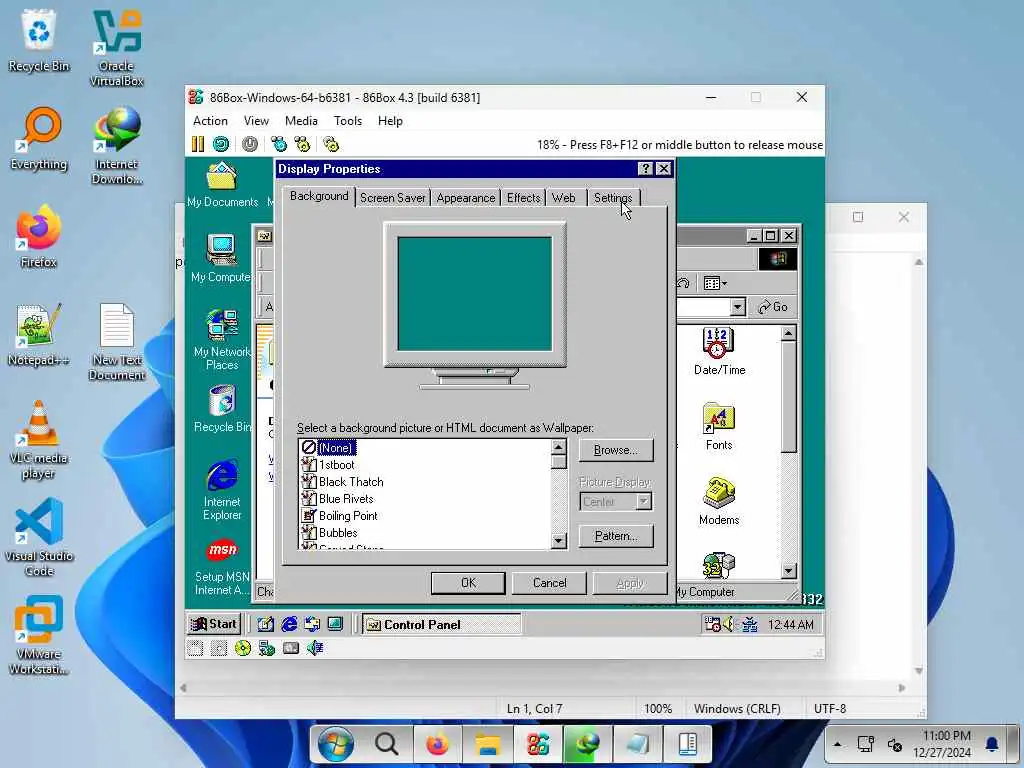The image size is (1024, 768).
Task: Click OK in Display Properties
Action: [468, 583]
